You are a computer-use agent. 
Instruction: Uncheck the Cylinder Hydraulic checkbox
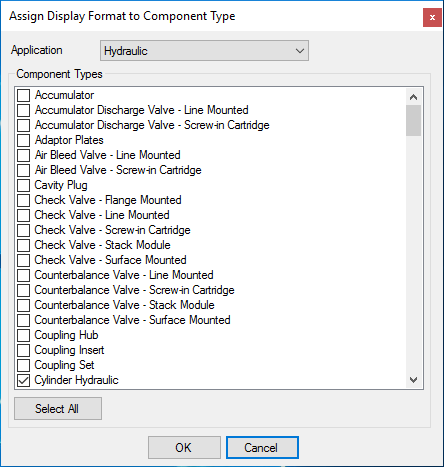[23, 380]
